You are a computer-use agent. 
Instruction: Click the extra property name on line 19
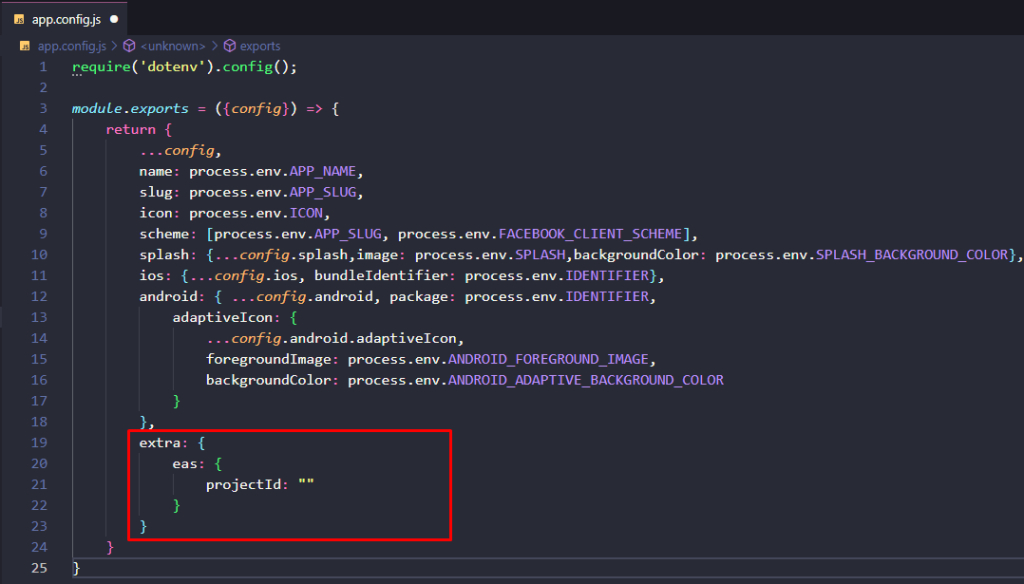[156, 442]
